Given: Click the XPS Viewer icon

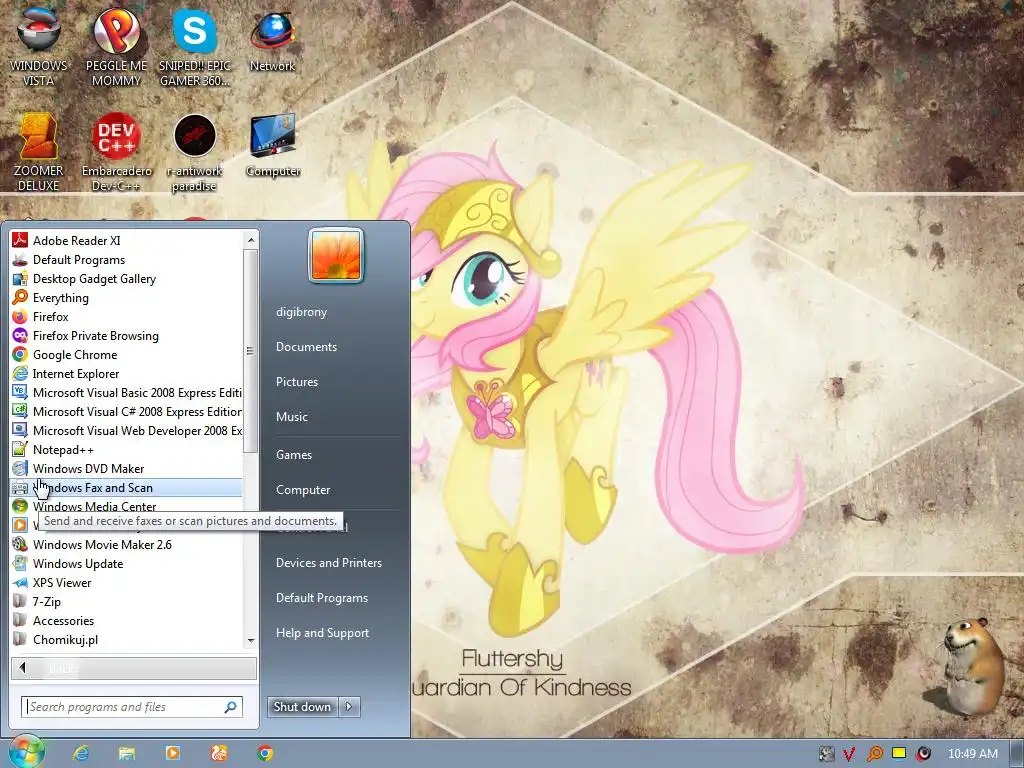Looking at the screenshot, I should pos(20,583).
